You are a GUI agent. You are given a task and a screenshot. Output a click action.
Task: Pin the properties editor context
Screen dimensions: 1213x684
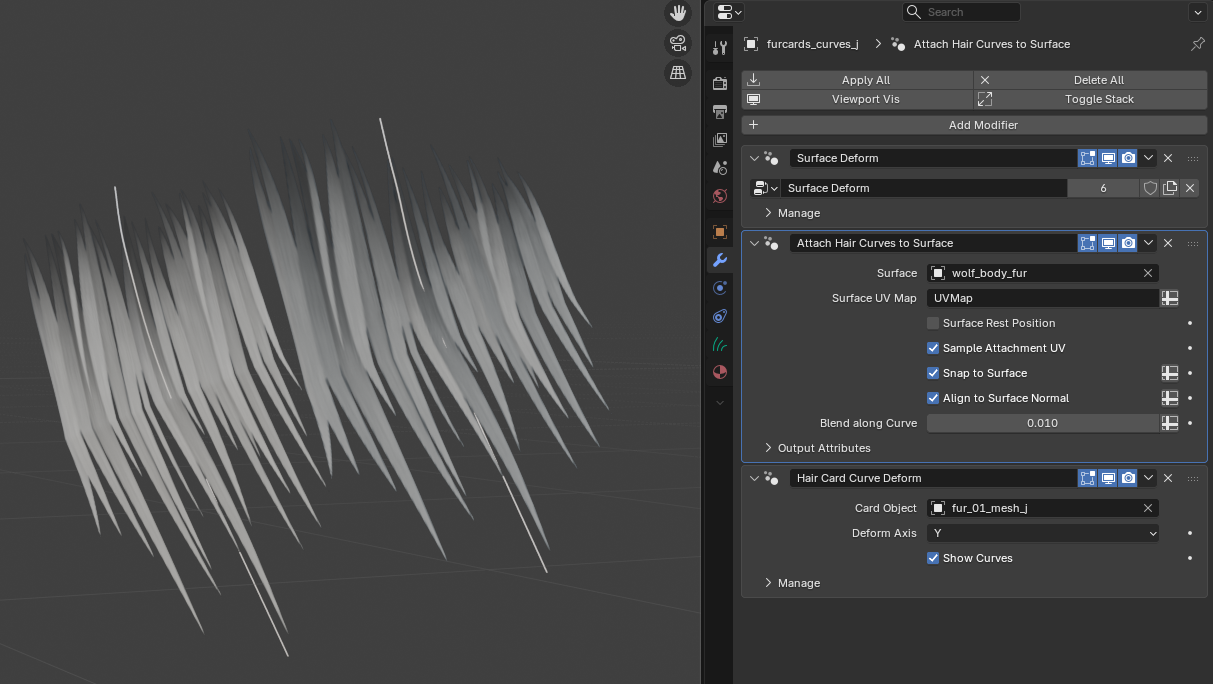pyautogui.click(x=1197, y=44)
